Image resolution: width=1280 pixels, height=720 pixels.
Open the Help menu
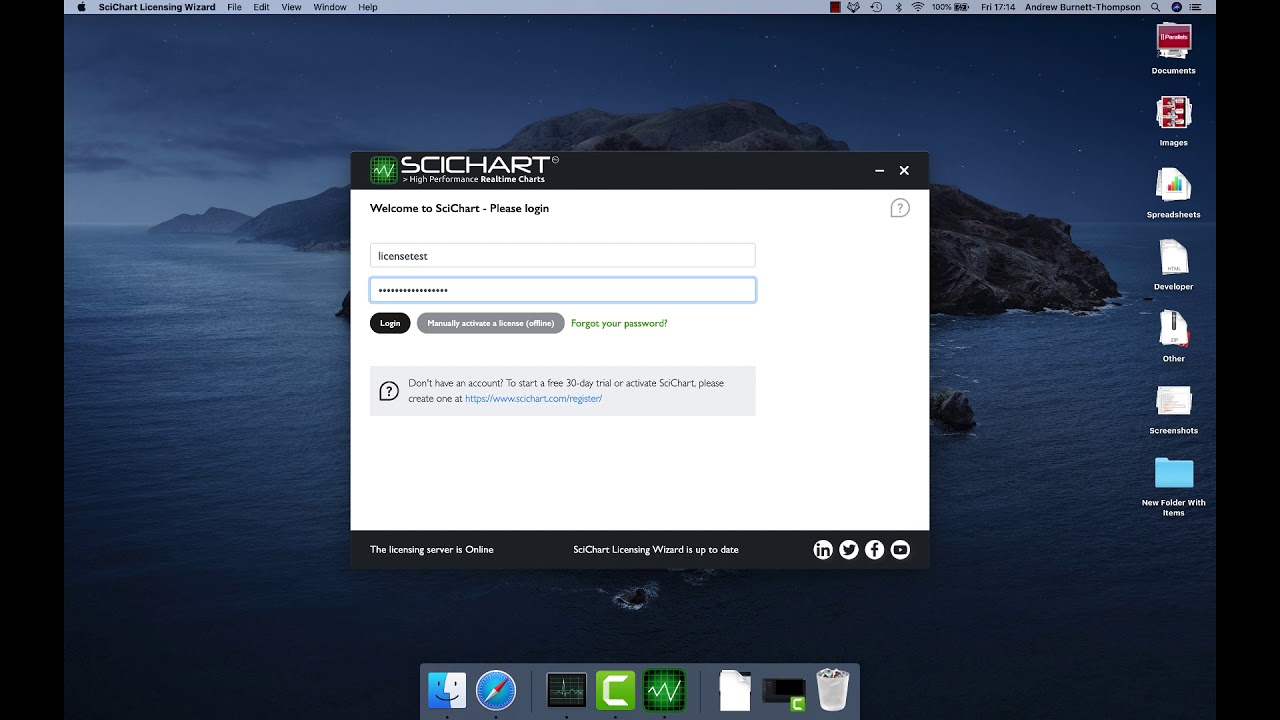[368, 7]
